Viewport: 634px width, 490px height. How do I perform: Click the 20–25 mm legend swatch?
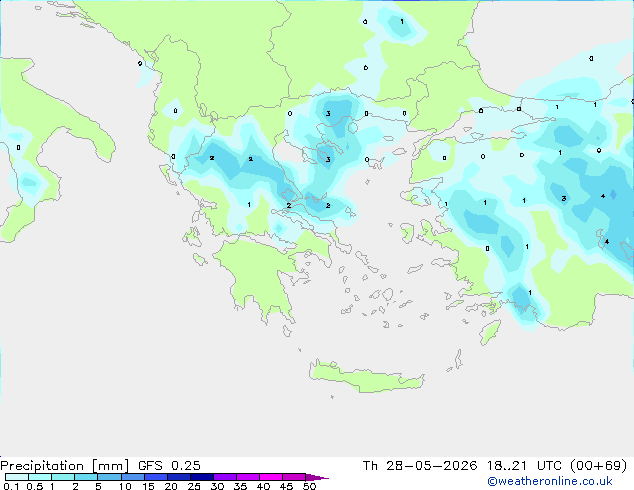(178, 477)
